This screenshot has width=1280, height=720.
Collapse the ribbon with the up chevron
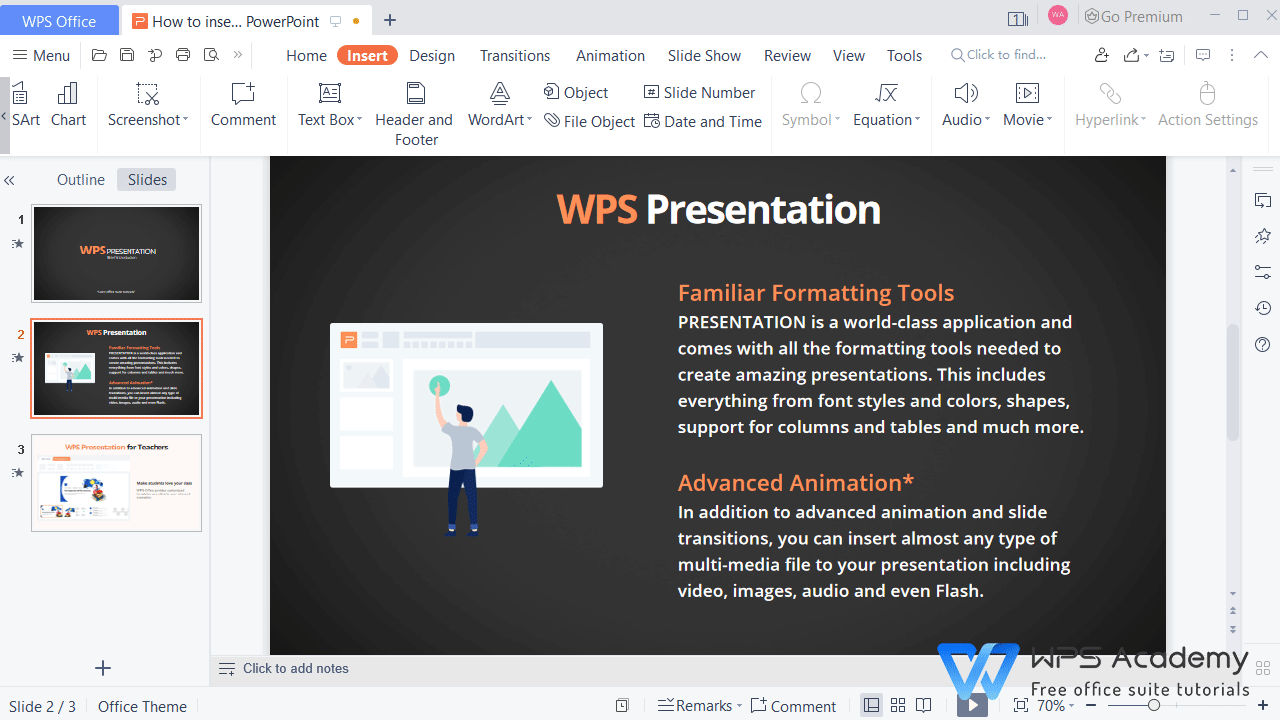tap(1262, 55)
